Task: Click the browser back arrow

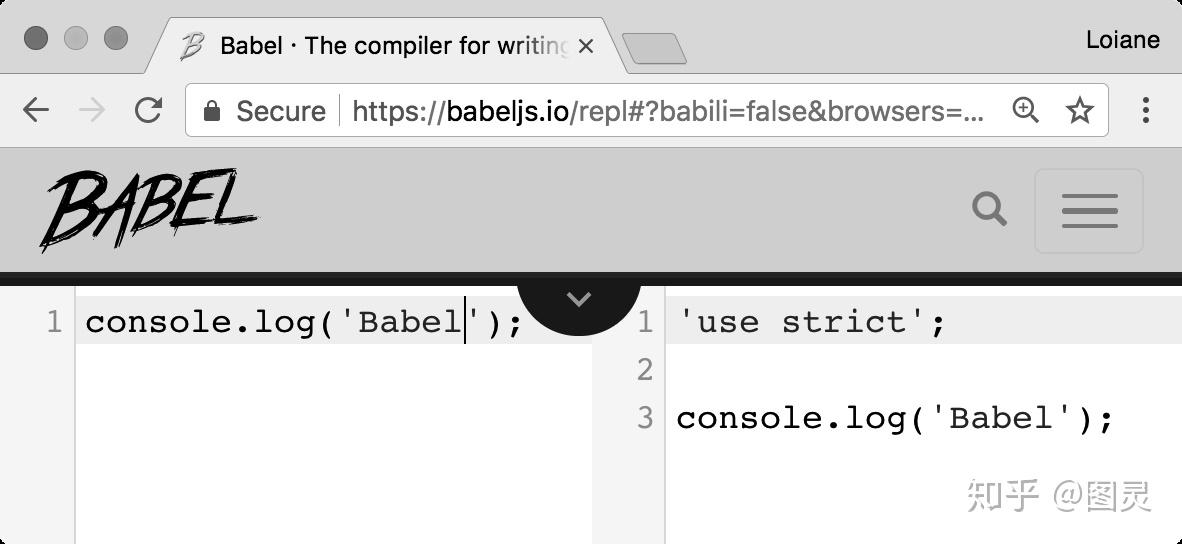Action: (x=36, y=110)
